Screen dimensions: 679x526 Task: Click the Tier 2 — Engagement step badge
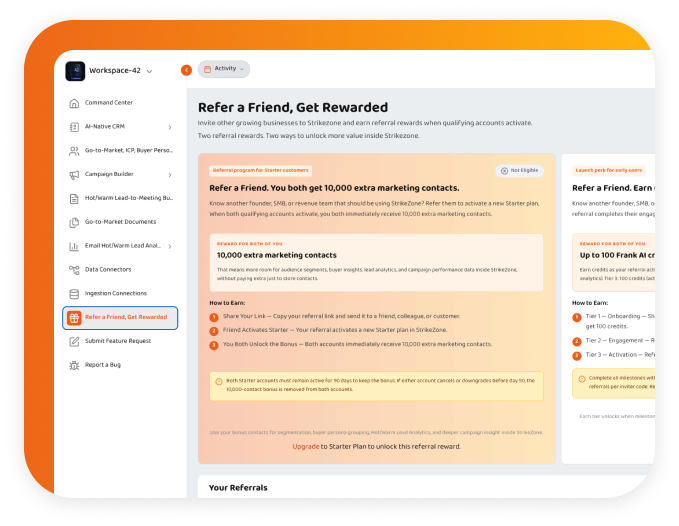pos(577,342)
